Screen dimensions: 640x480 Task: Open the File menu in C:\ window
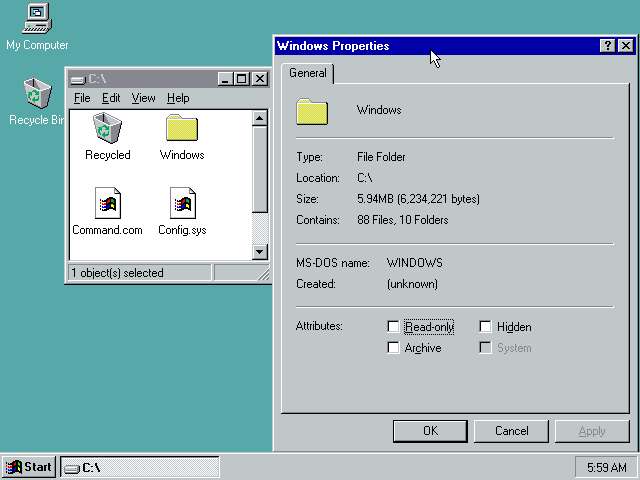tap(82, 98)
